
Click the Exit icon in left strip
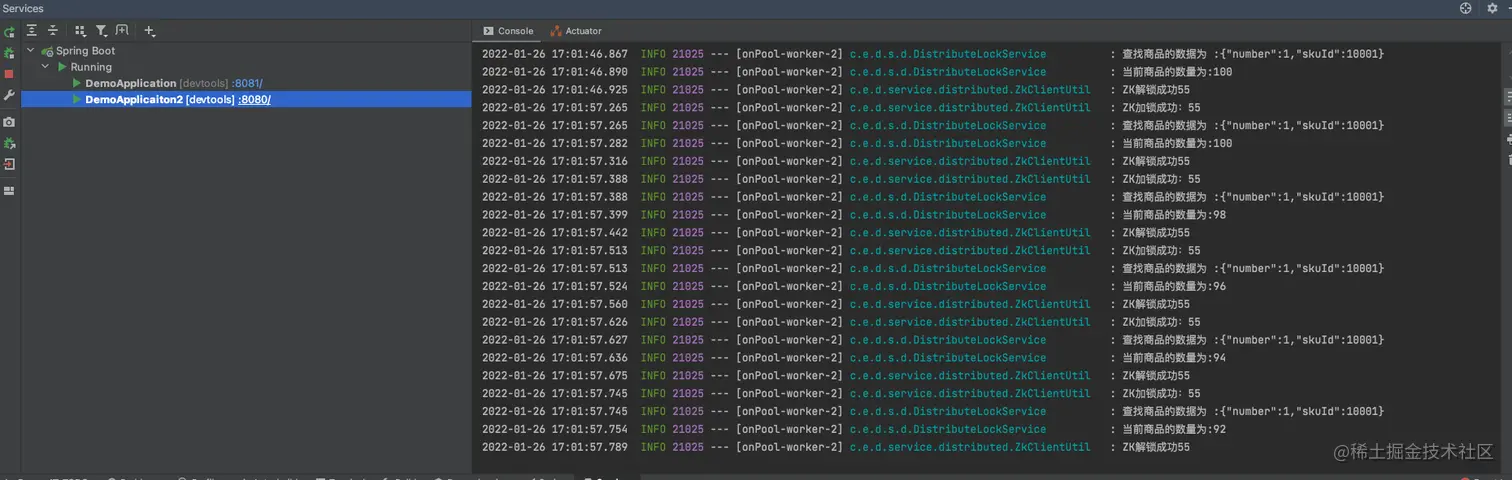pos(9,164)
